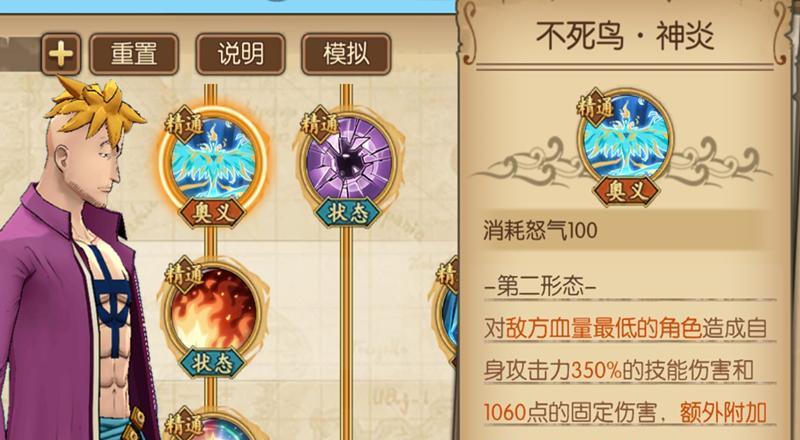Click the 重置 reset button

[134, 54]
